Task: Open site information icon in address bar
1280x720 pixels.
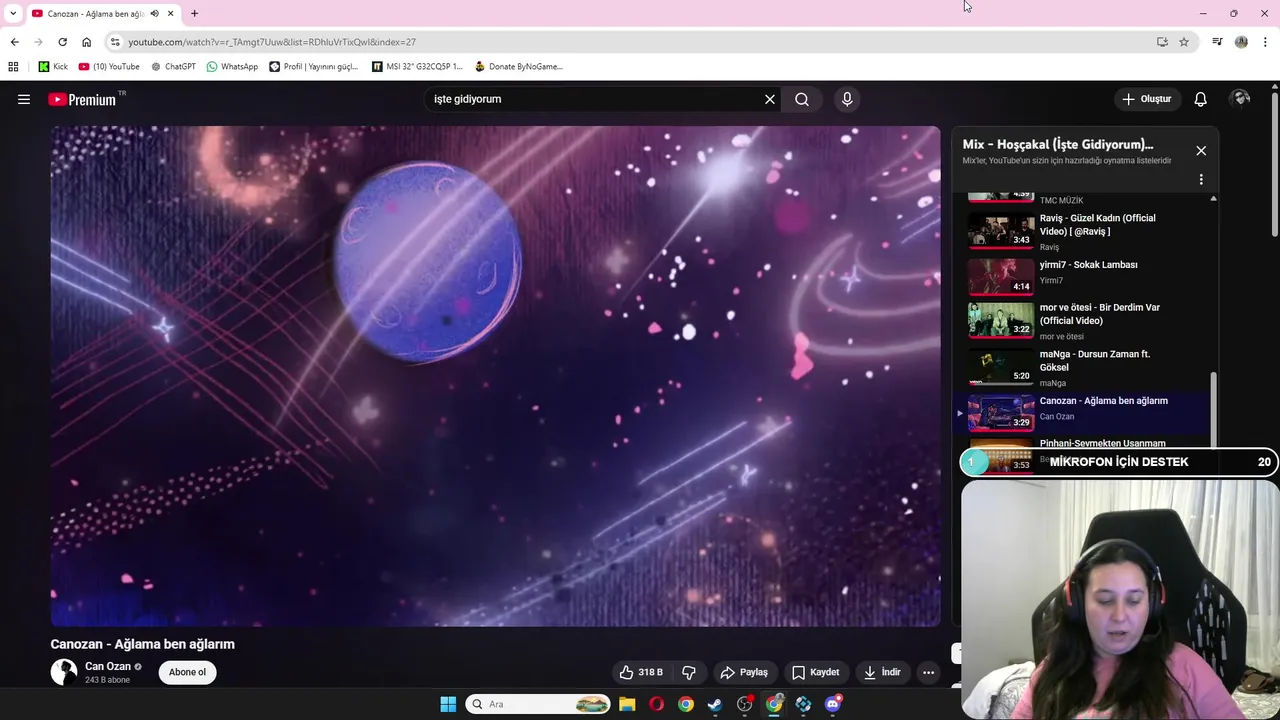Action: click(x=115, y=42)
